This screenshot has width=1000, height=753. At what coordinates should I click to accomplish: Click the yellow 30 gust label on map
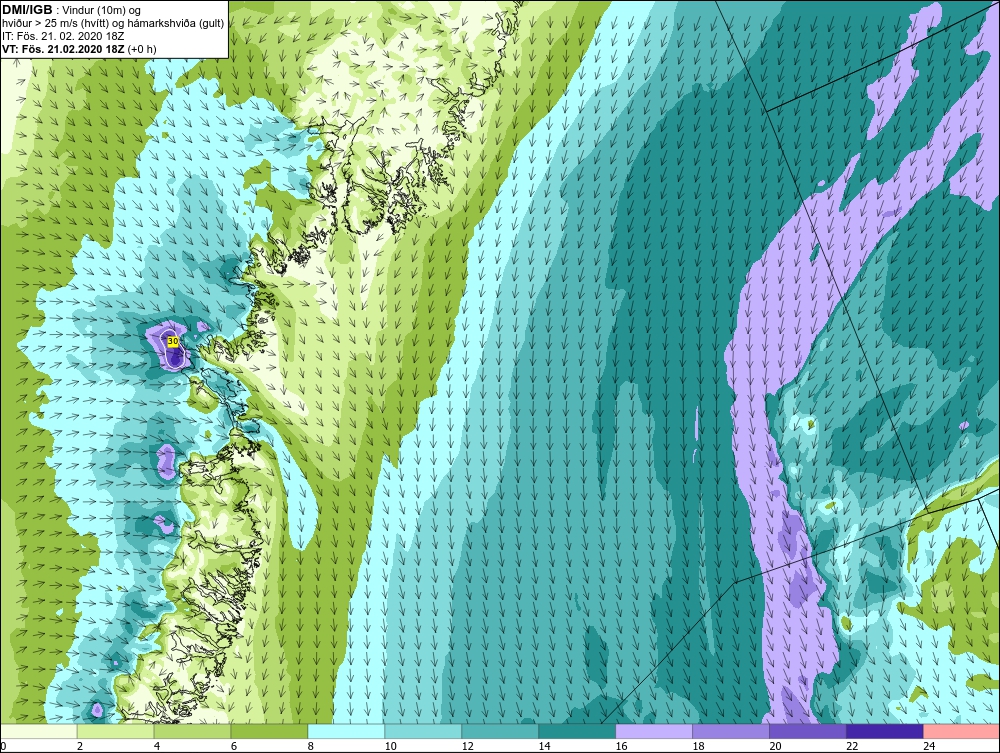[x=173, y=342]
